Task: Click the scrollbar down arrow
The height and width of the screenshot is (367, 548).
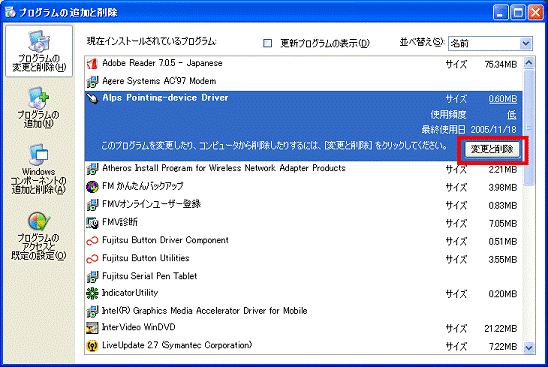Action: pos(529,347)
